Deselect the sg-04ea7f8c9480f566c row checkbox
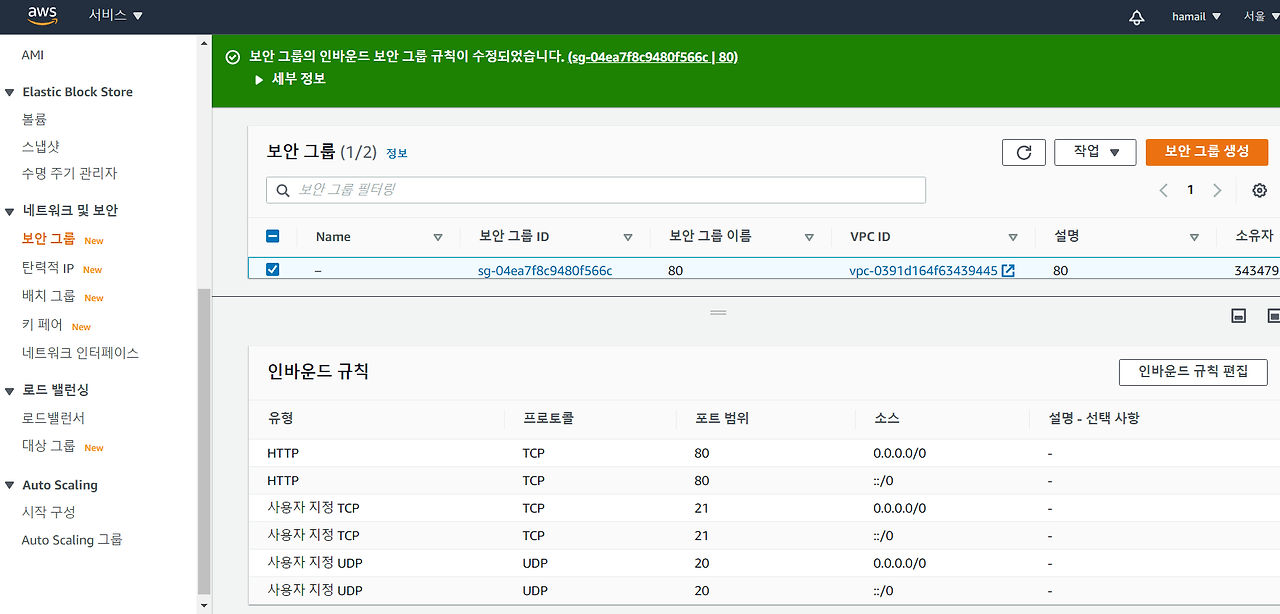 [x=272, y=269]
